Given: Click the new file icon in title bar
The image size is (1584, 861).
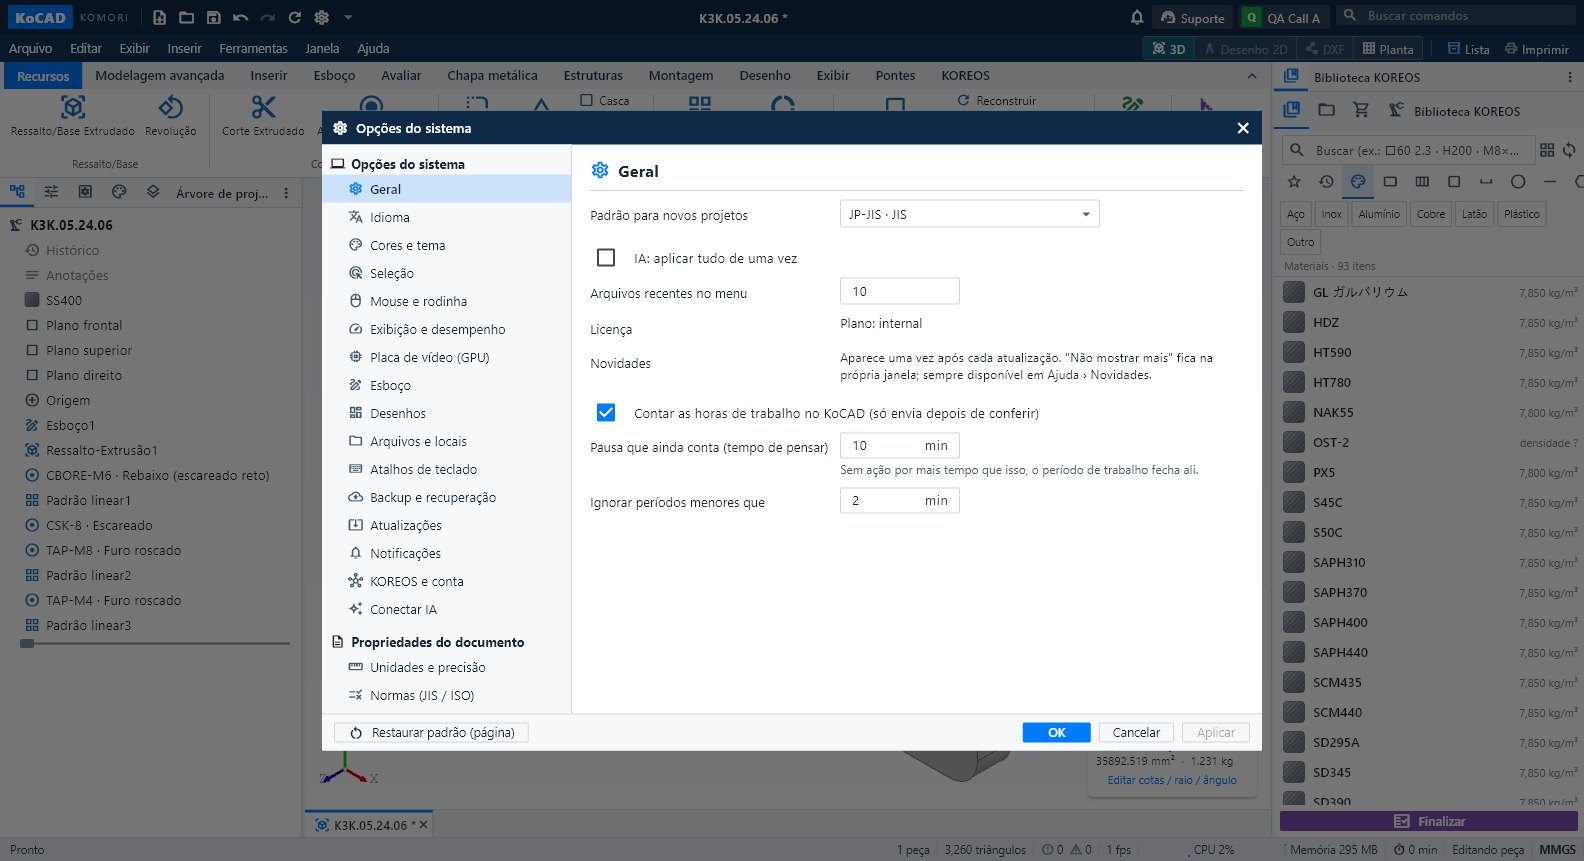Looking at the screenshot, I should click(159, 17).
